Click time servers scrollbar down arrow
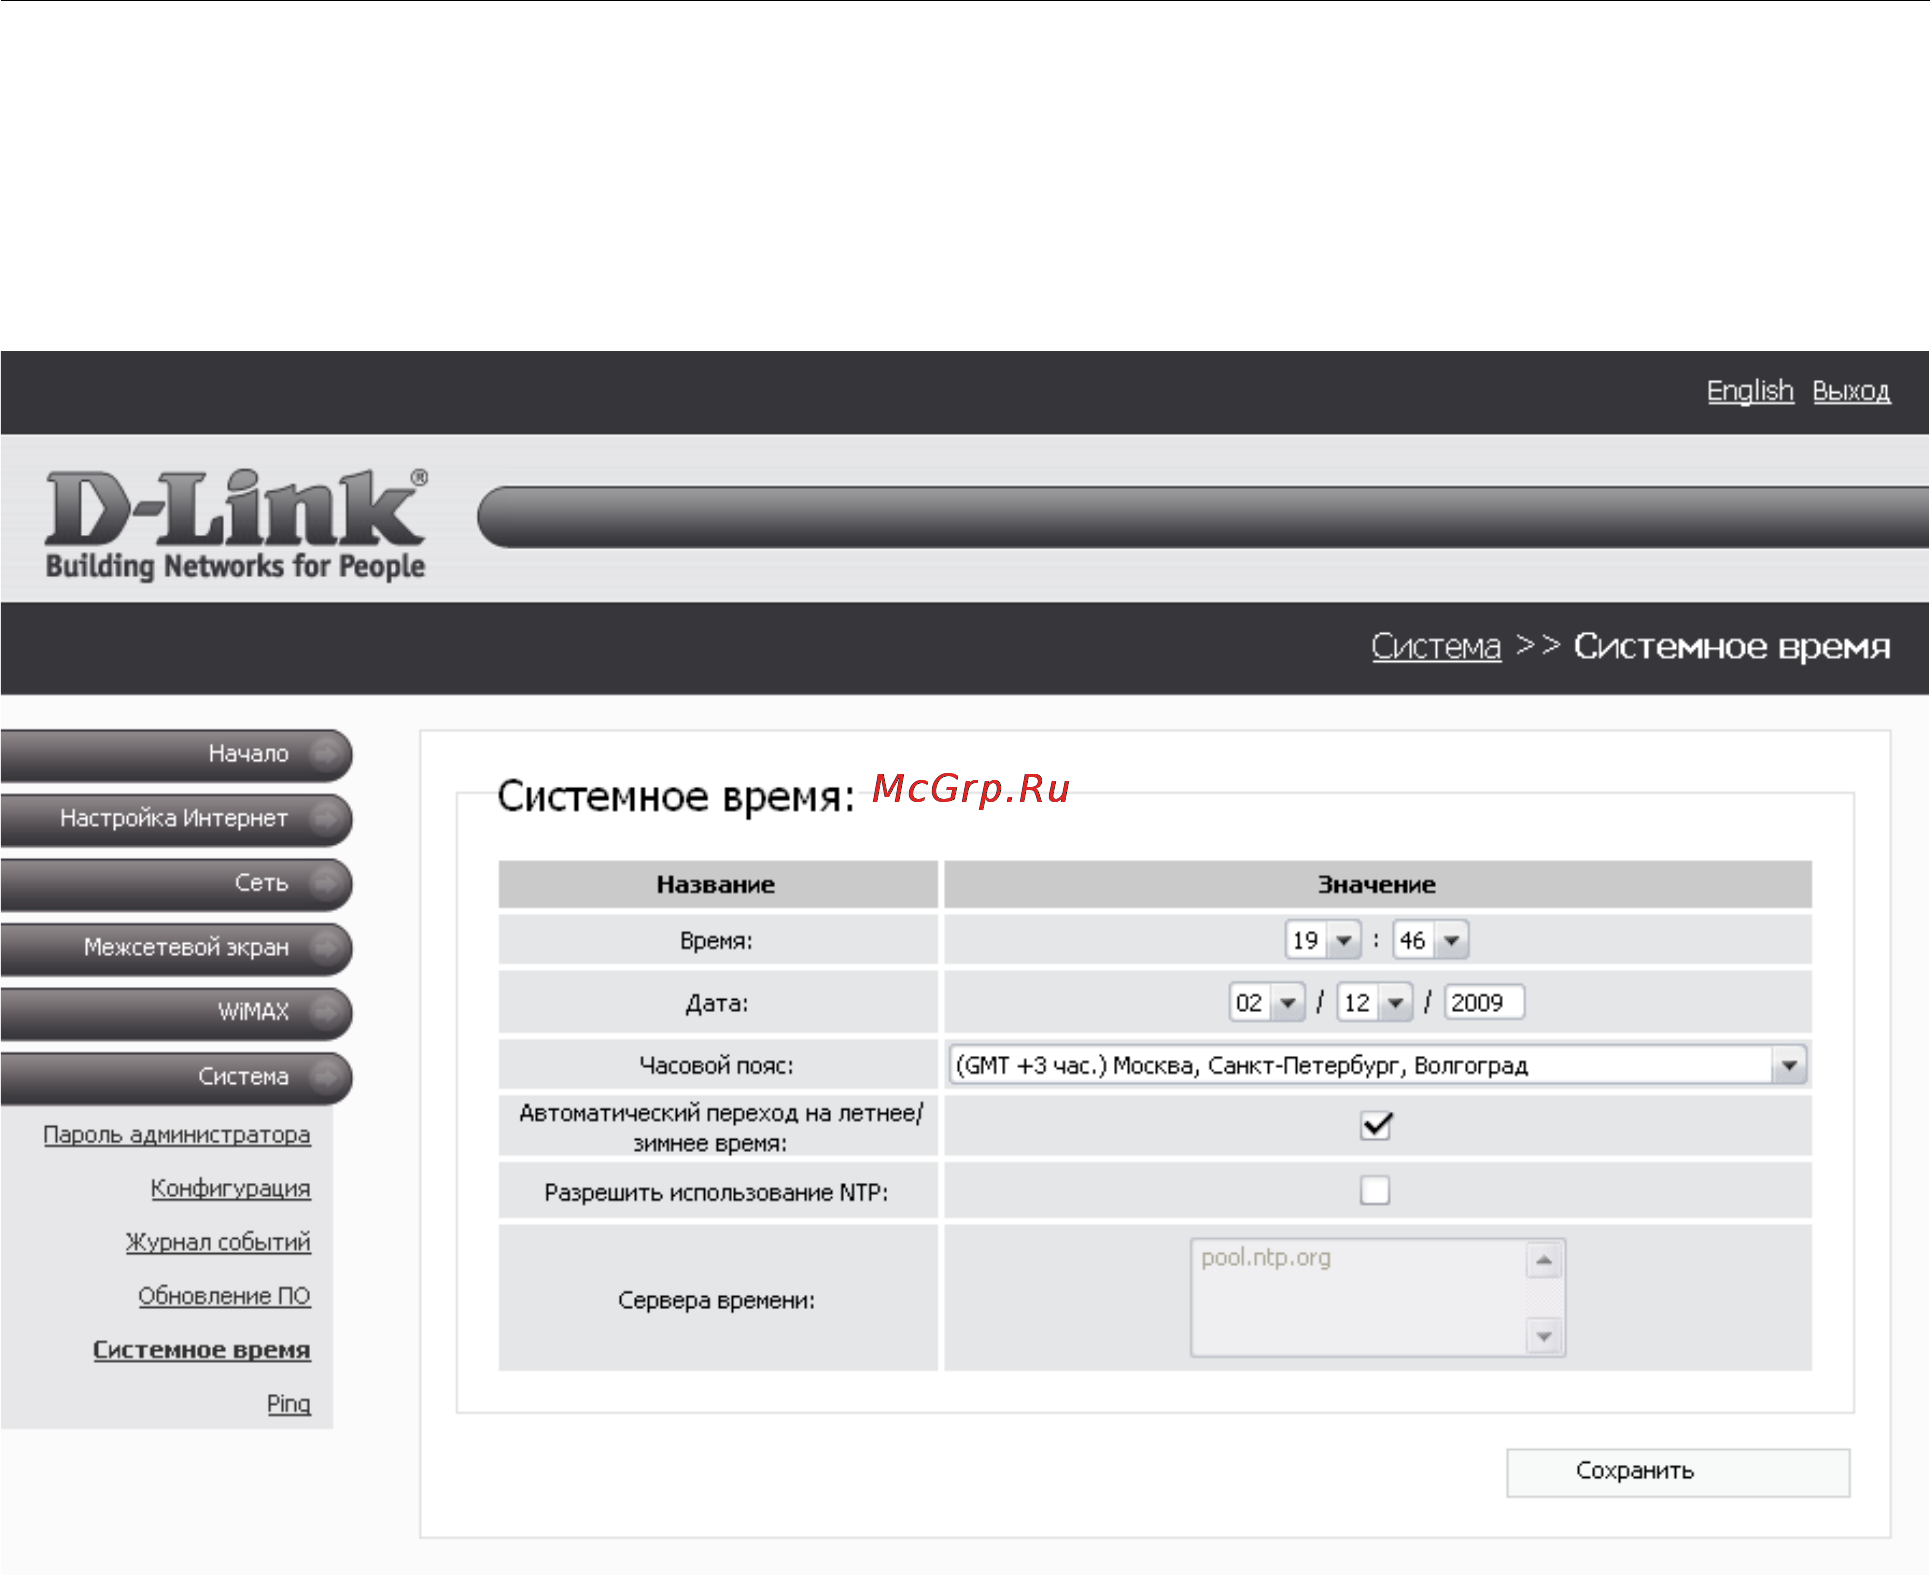 pos(1544,1336)
